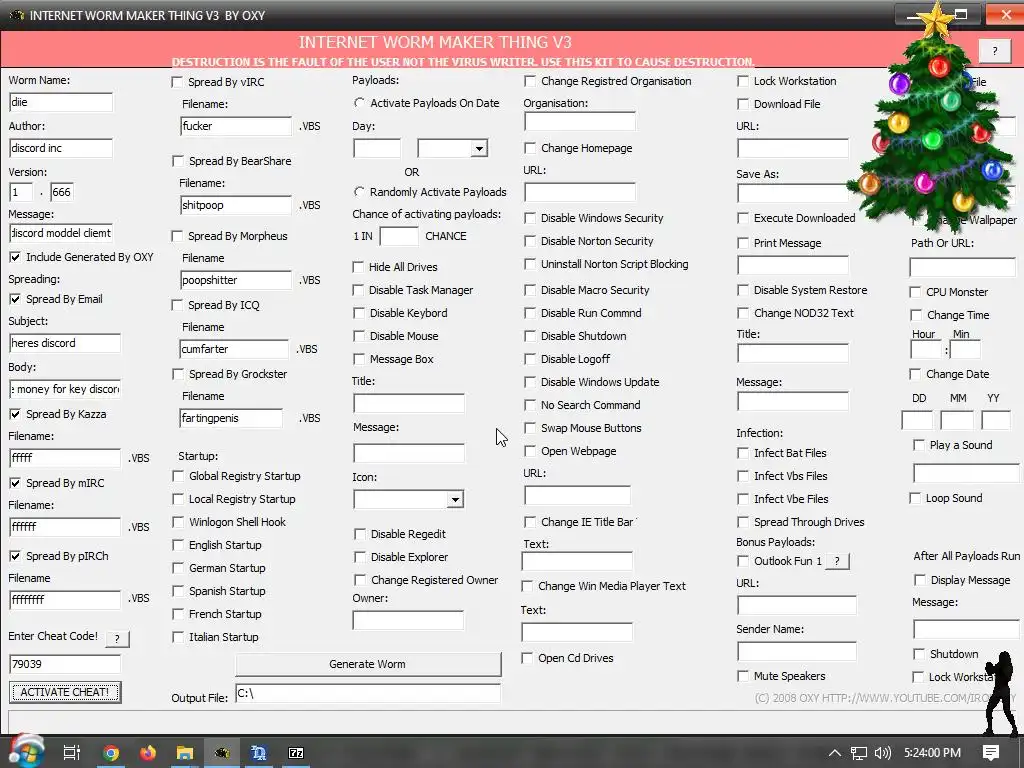Check the Disable Task Manager checkbox

click(358, 290)
